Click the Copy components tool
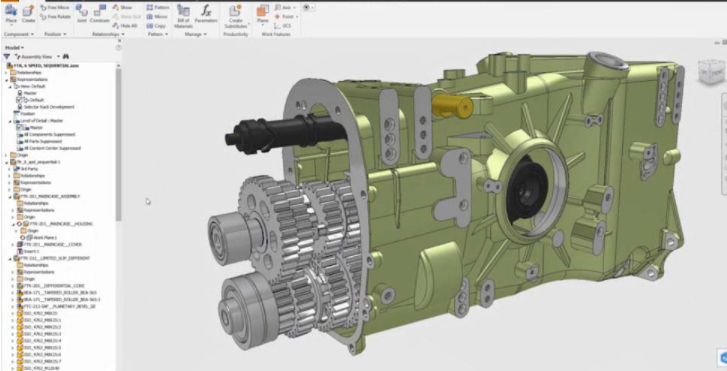727x371 pixels. [156, 26]
